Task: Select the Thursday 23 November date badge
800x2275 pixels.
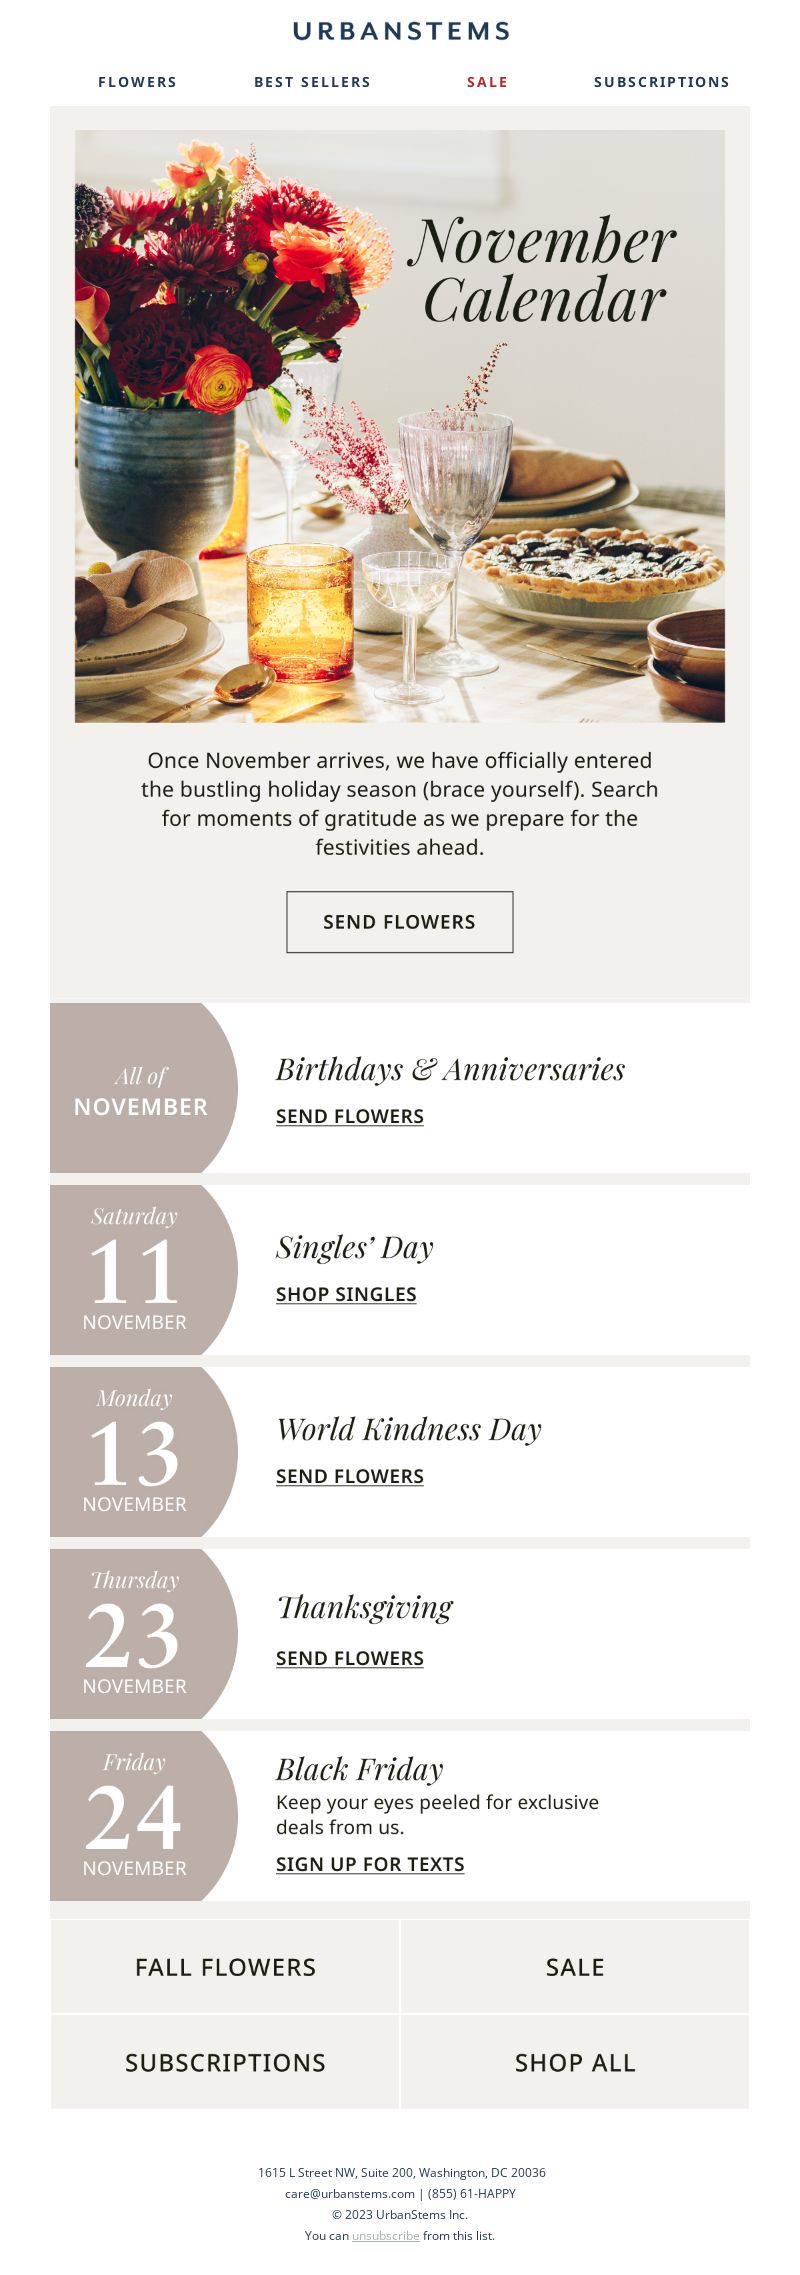Action: [144, 1634]
